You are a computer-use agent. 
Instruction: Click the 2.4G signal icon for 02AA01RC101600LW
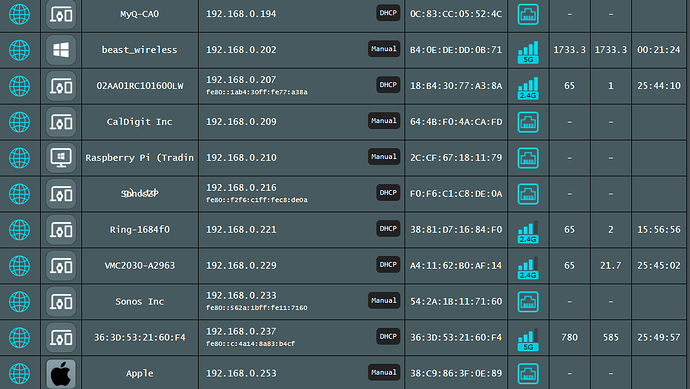pyautogui.click(x=528, y=88)
